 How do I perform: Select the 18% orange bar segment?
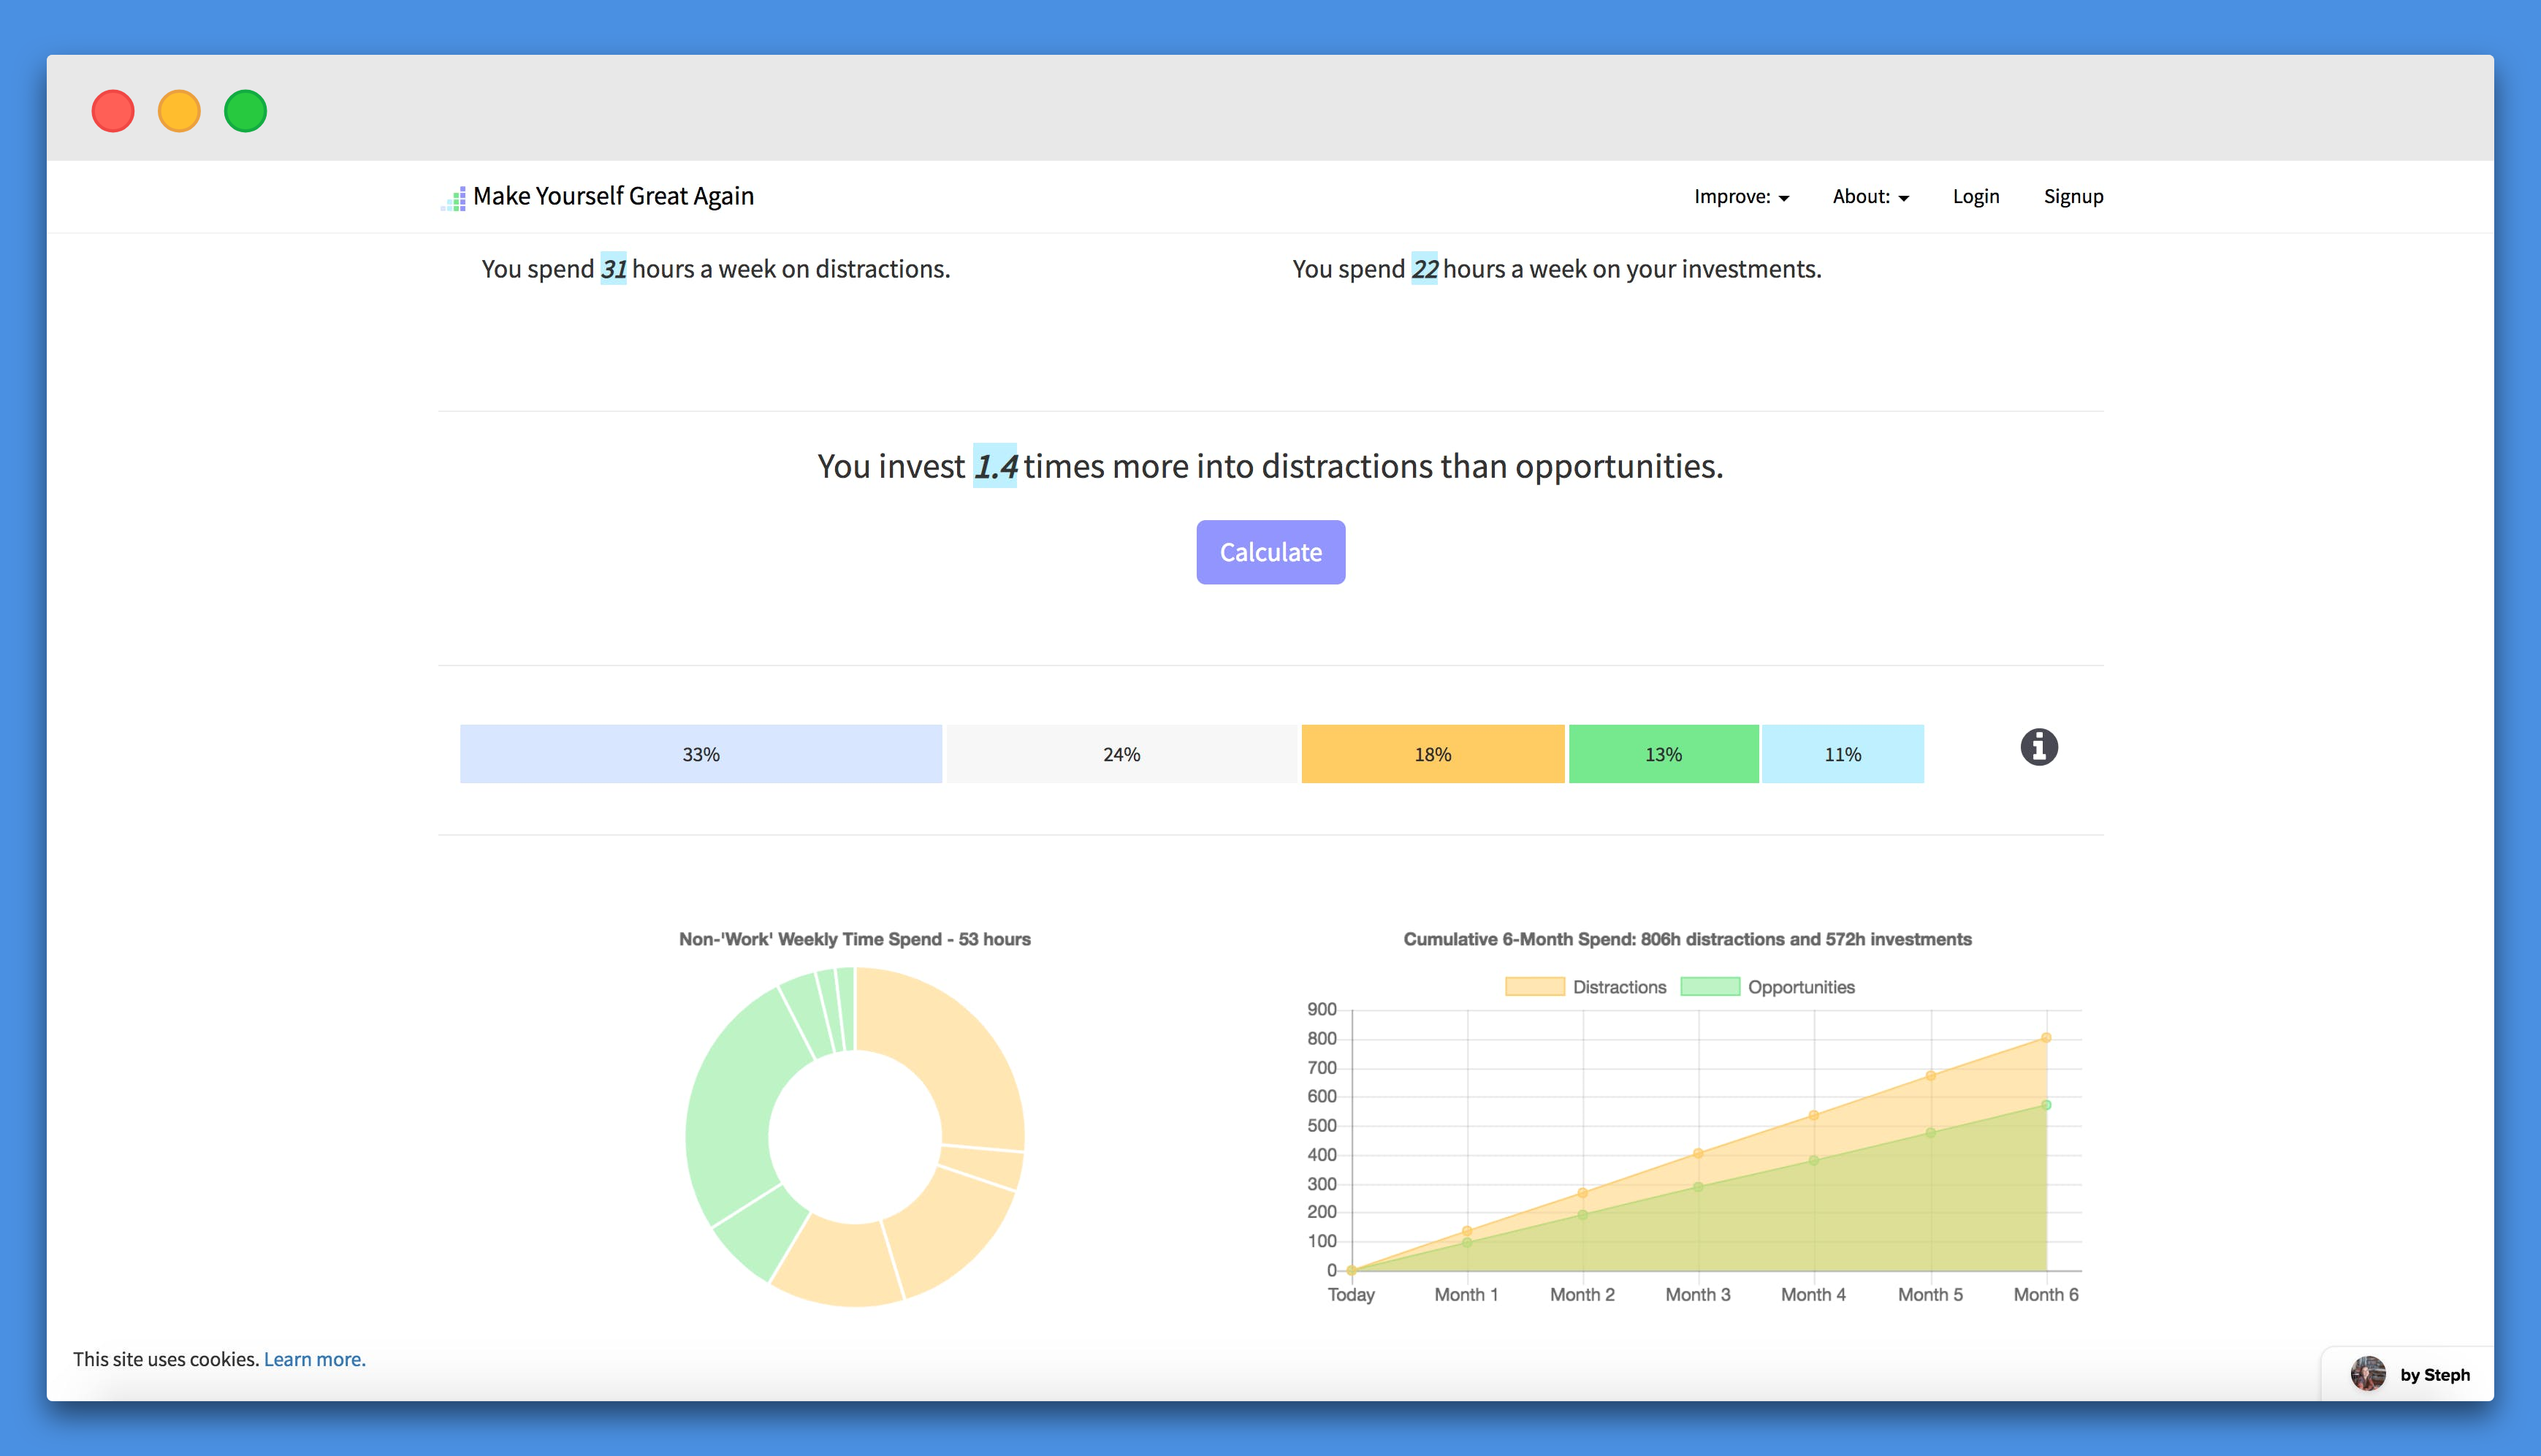[1432, 754]
